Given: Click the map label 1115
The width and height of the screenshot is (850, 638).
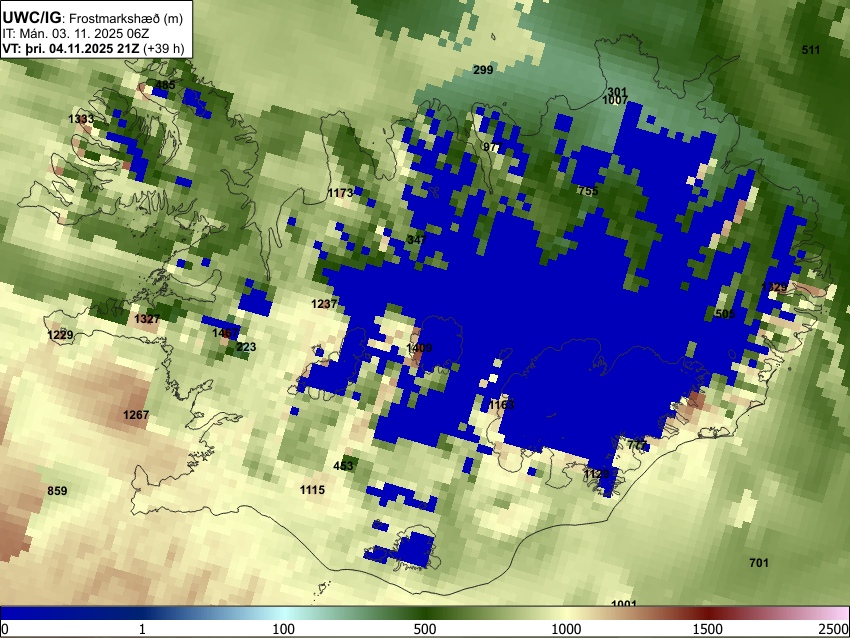Looking at the screenshot, I should (312, 490).
